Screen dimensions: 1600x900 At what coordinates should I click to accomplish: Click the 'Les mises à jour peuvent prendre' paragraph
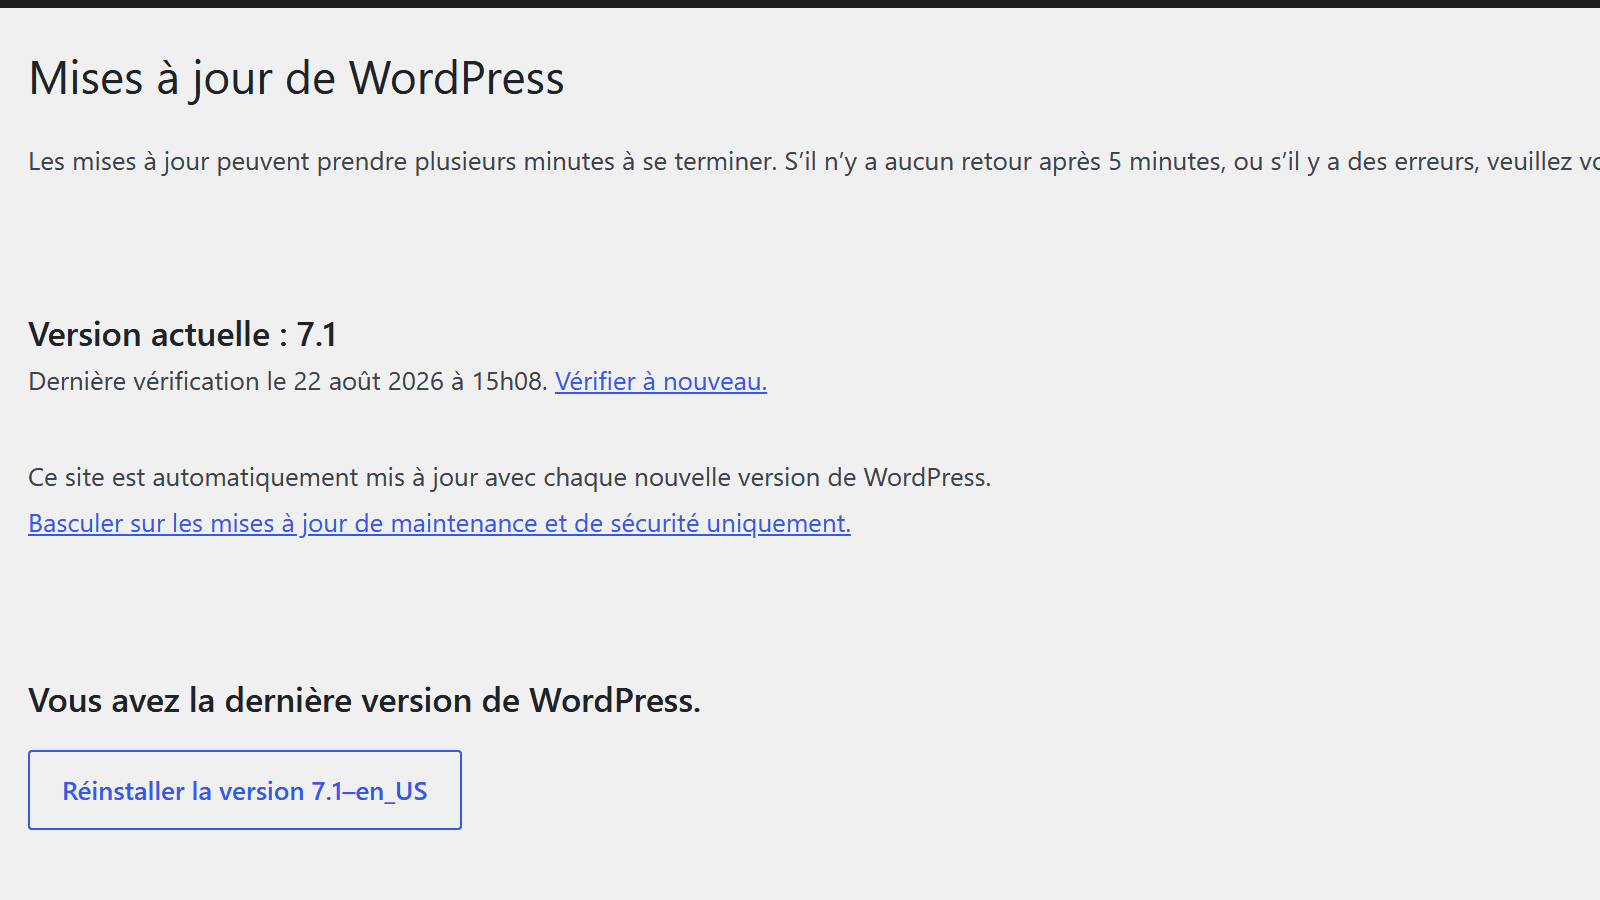tap(814, 162)
